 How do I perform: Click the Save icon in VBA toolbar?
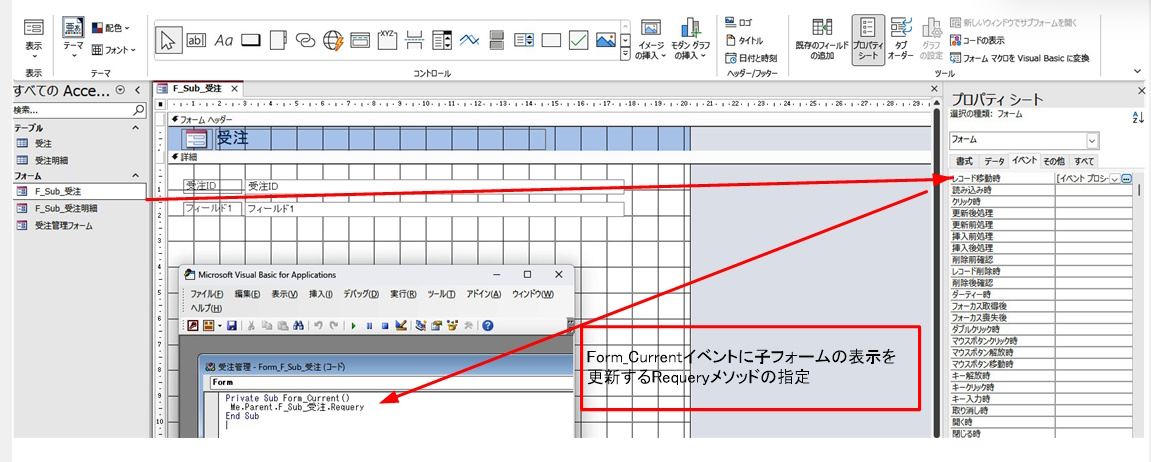pyautogui.click(x=231, y=325)
